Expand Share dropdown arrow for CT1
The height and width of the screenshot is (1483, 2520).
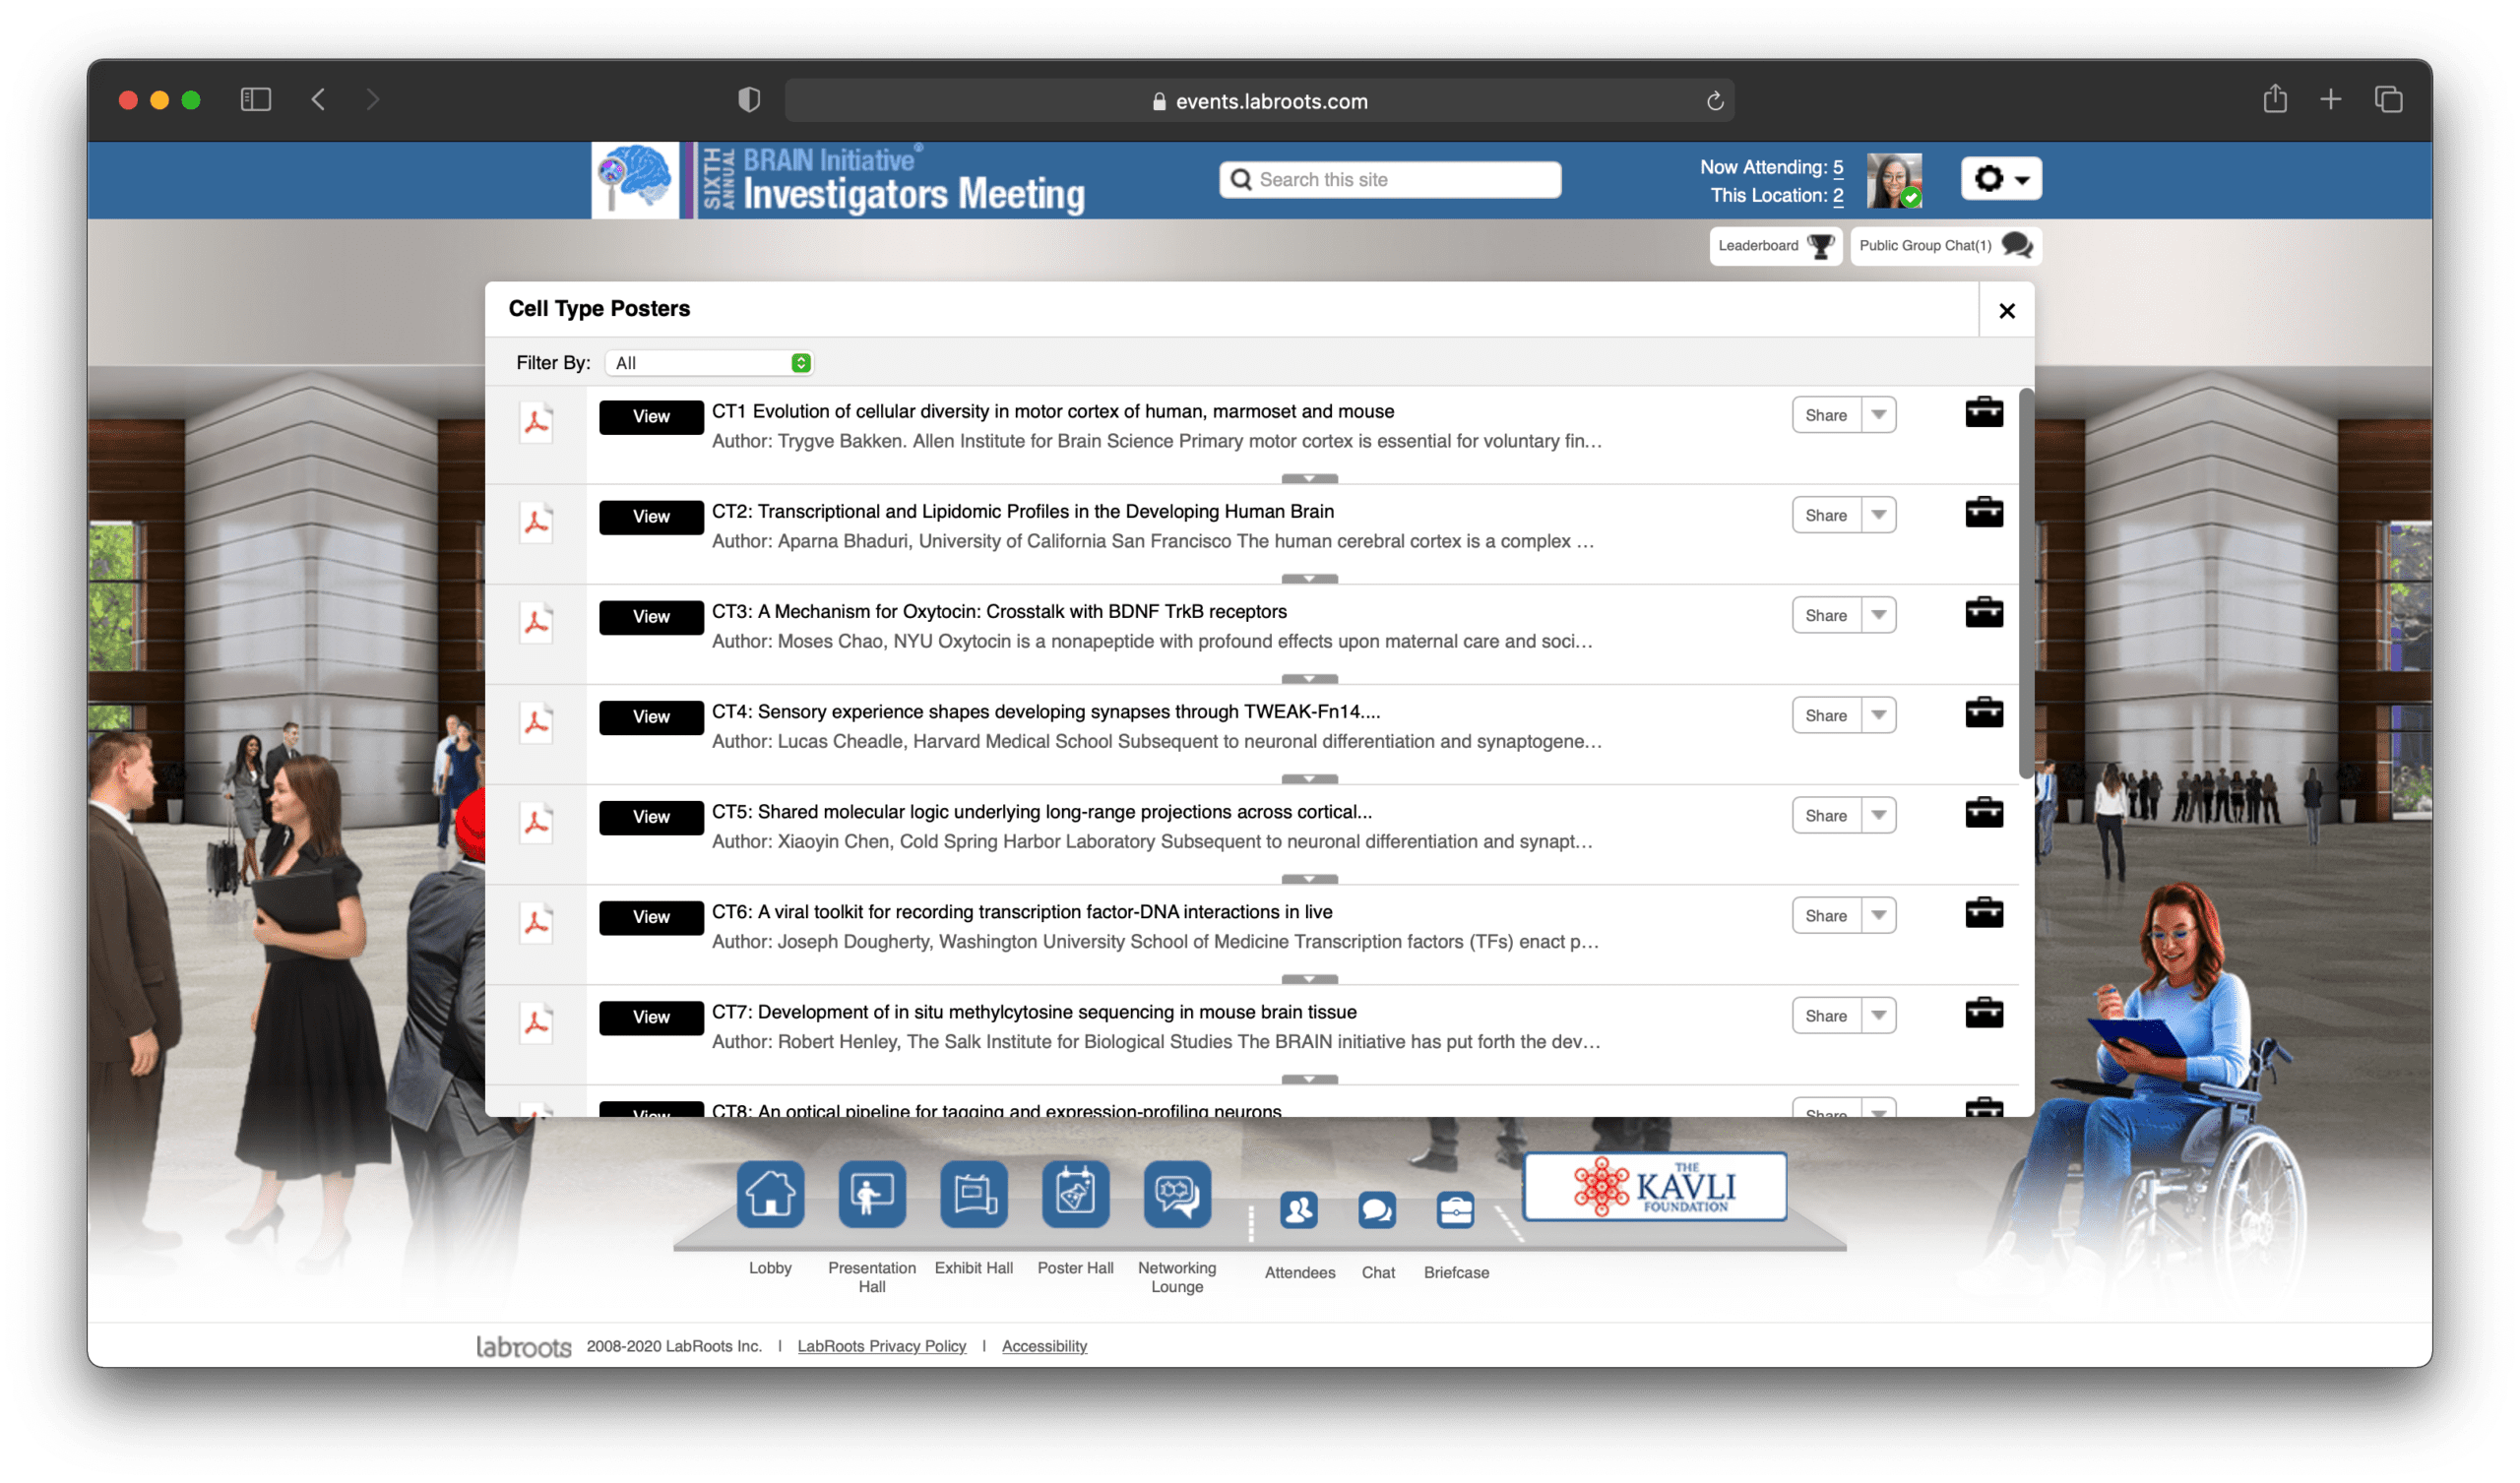click(1879, 415)
